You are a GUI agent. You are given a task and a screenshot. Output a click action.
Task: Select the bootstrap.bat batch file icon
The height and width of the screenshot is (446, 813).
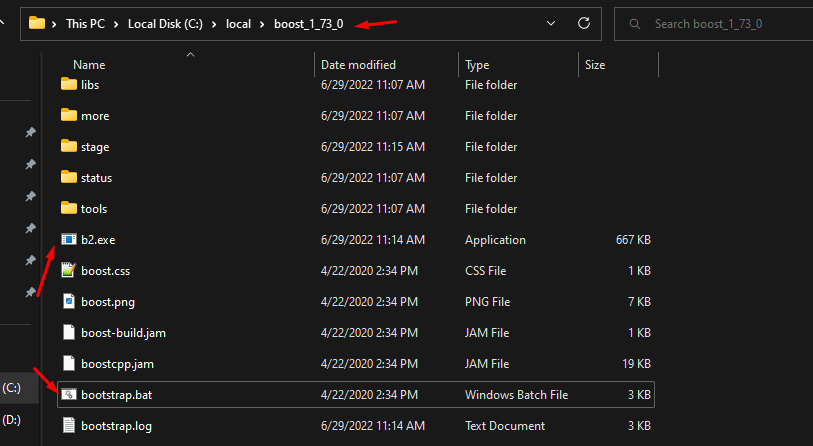[68, 395]
